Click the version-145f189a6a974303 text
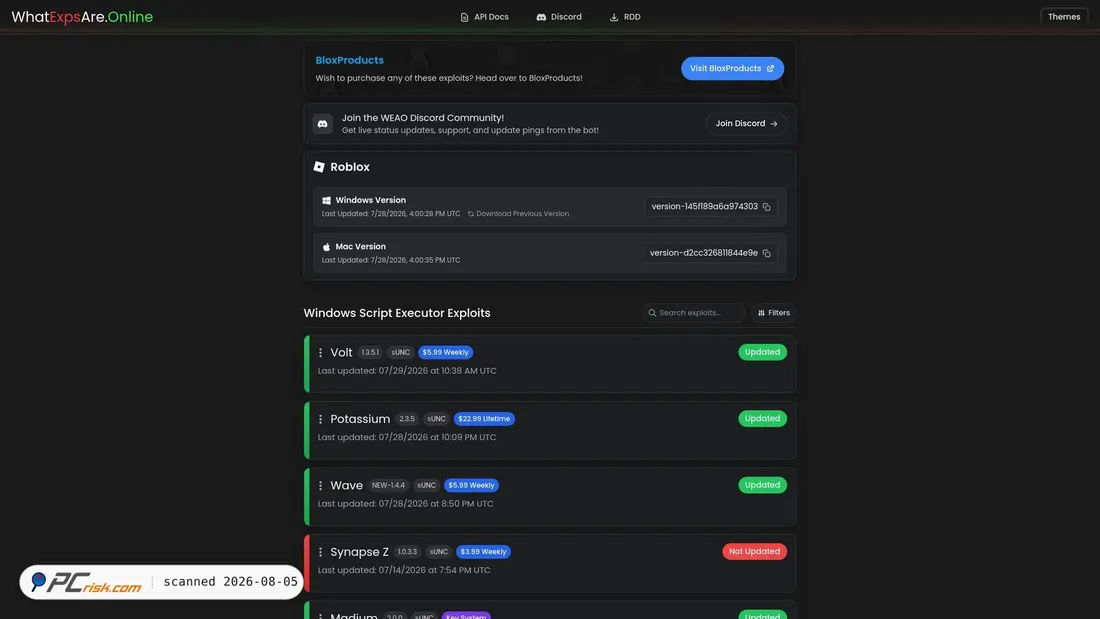 click(x=704, y=206)
